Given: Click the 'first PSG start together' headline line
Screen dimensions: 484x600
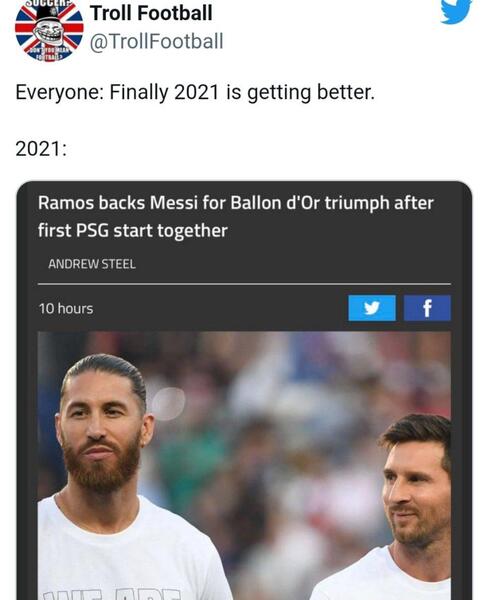Looking at the screenshot, I should pos(132,230).
